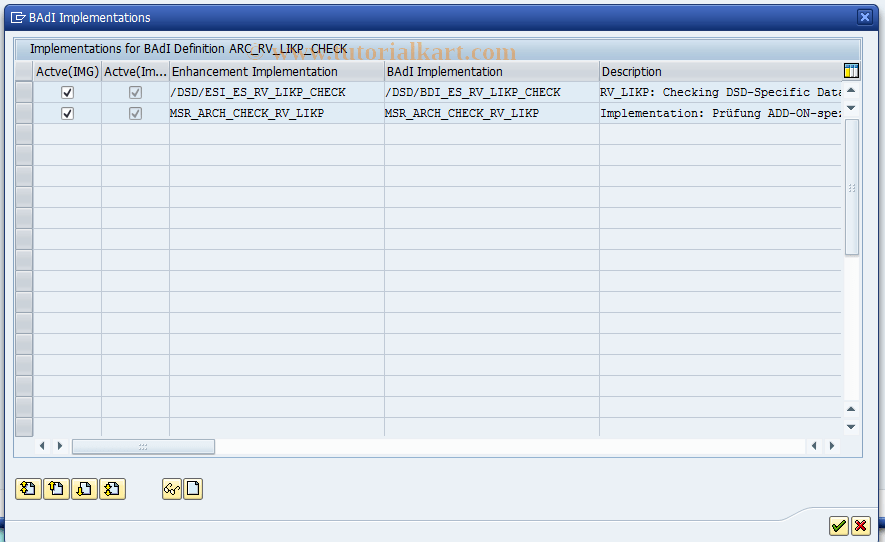
Task: Click Enhancement Implementation column header
Action: (x=277, y=71)
